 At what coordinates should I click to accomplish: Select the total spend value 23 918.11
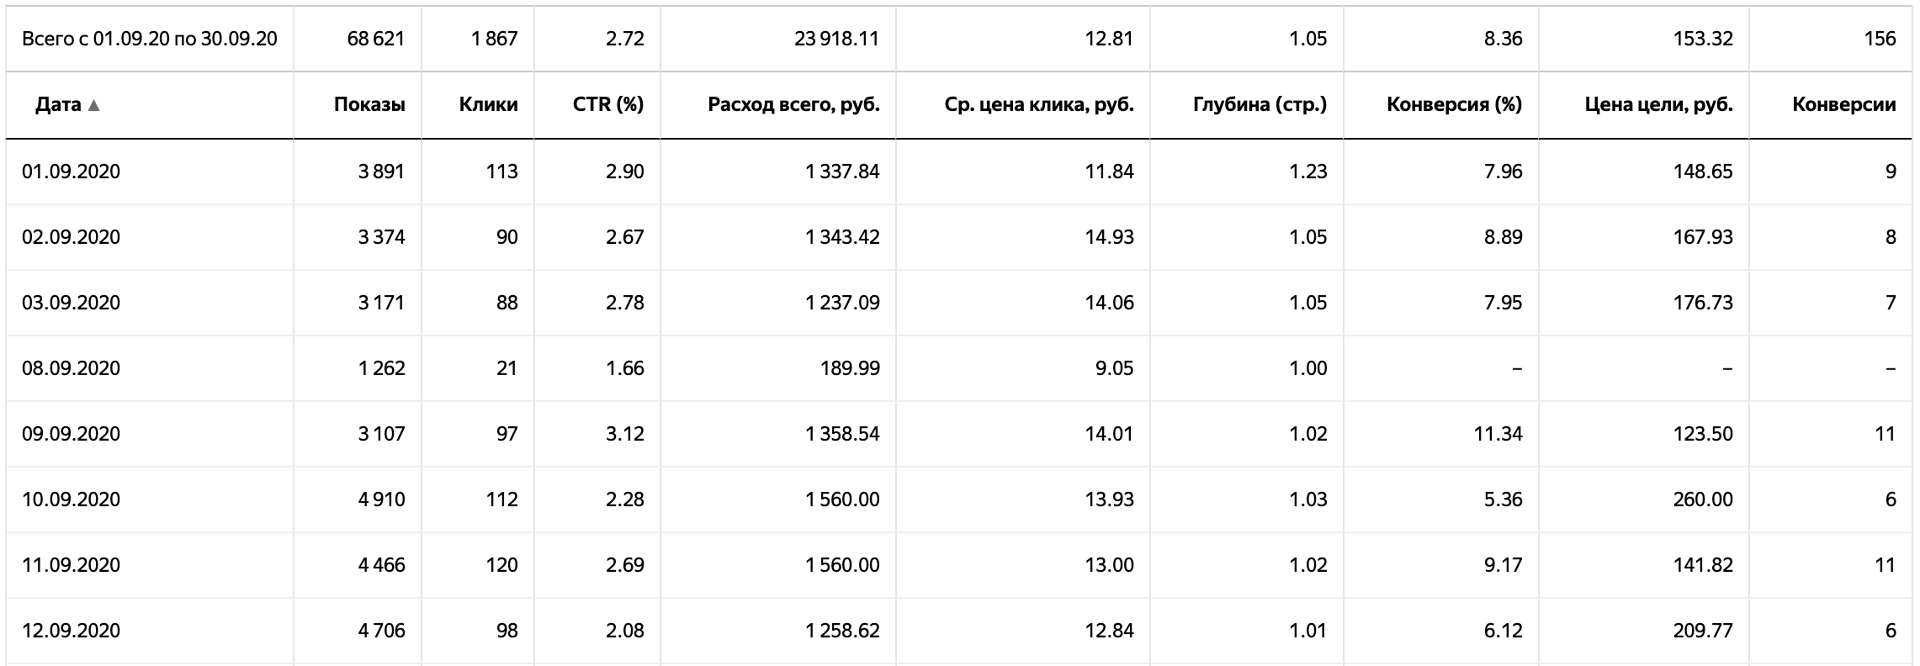[x=836, y=38]
